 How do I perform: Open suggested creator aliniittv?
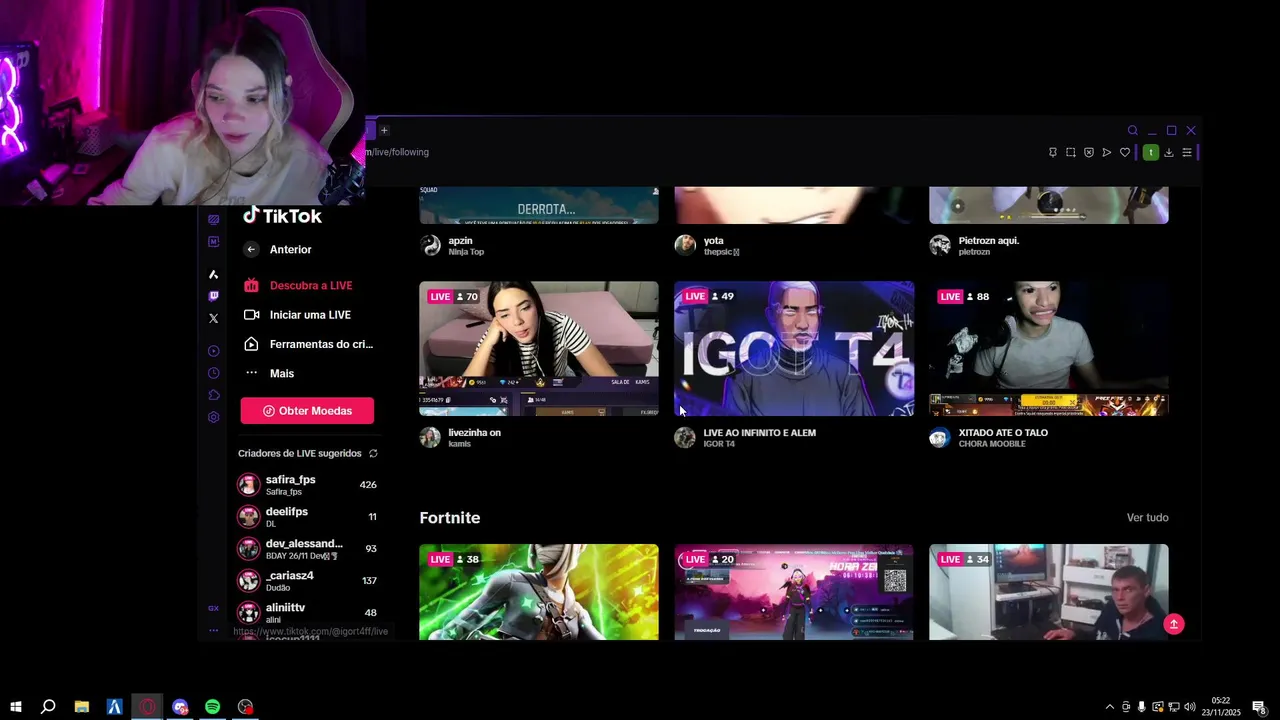(x=306, y=613)
